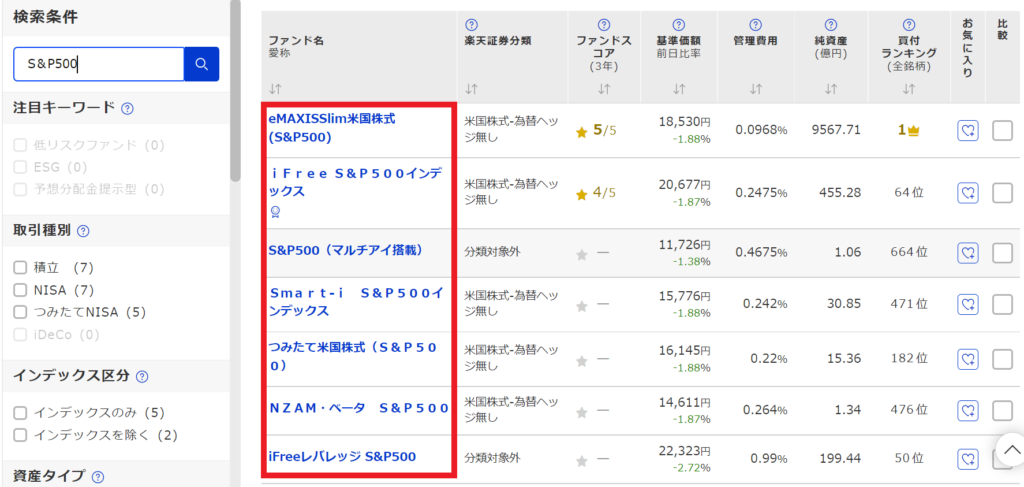Tick compare box for Smart-i S&P500インデックス

1002,304
